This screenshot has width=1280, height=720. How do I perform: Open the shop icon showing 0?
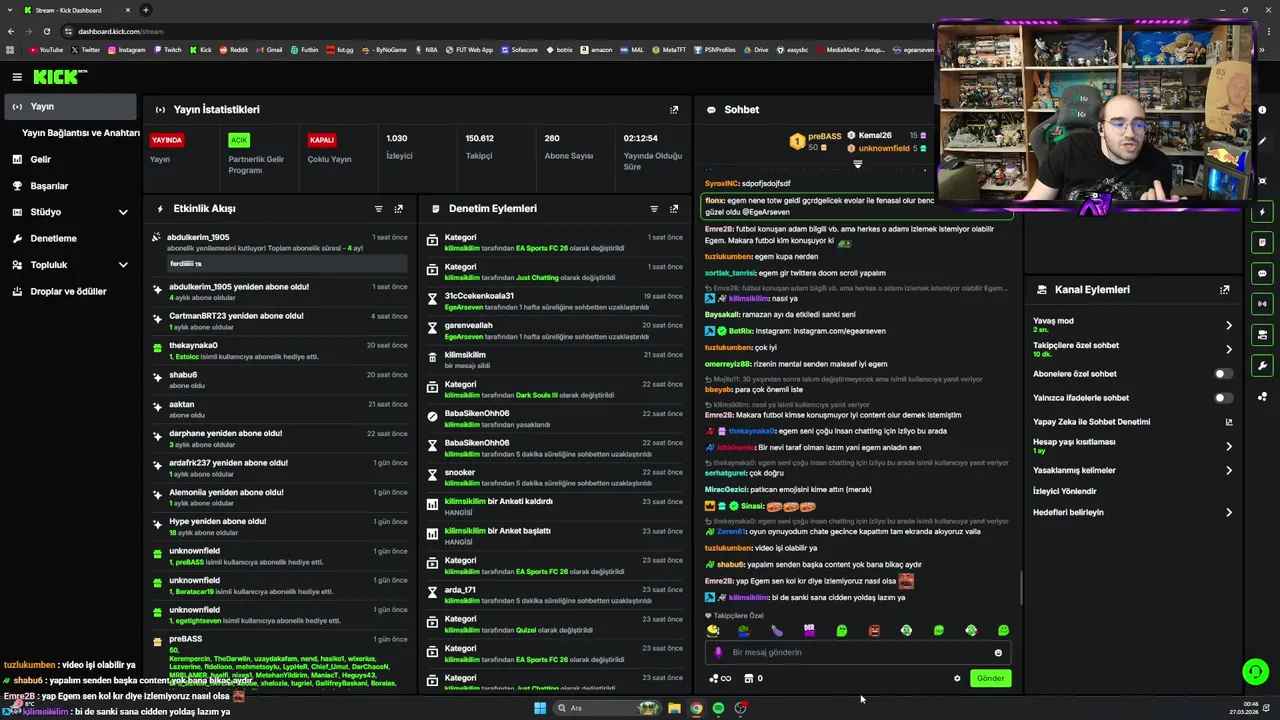click(753, 678)
